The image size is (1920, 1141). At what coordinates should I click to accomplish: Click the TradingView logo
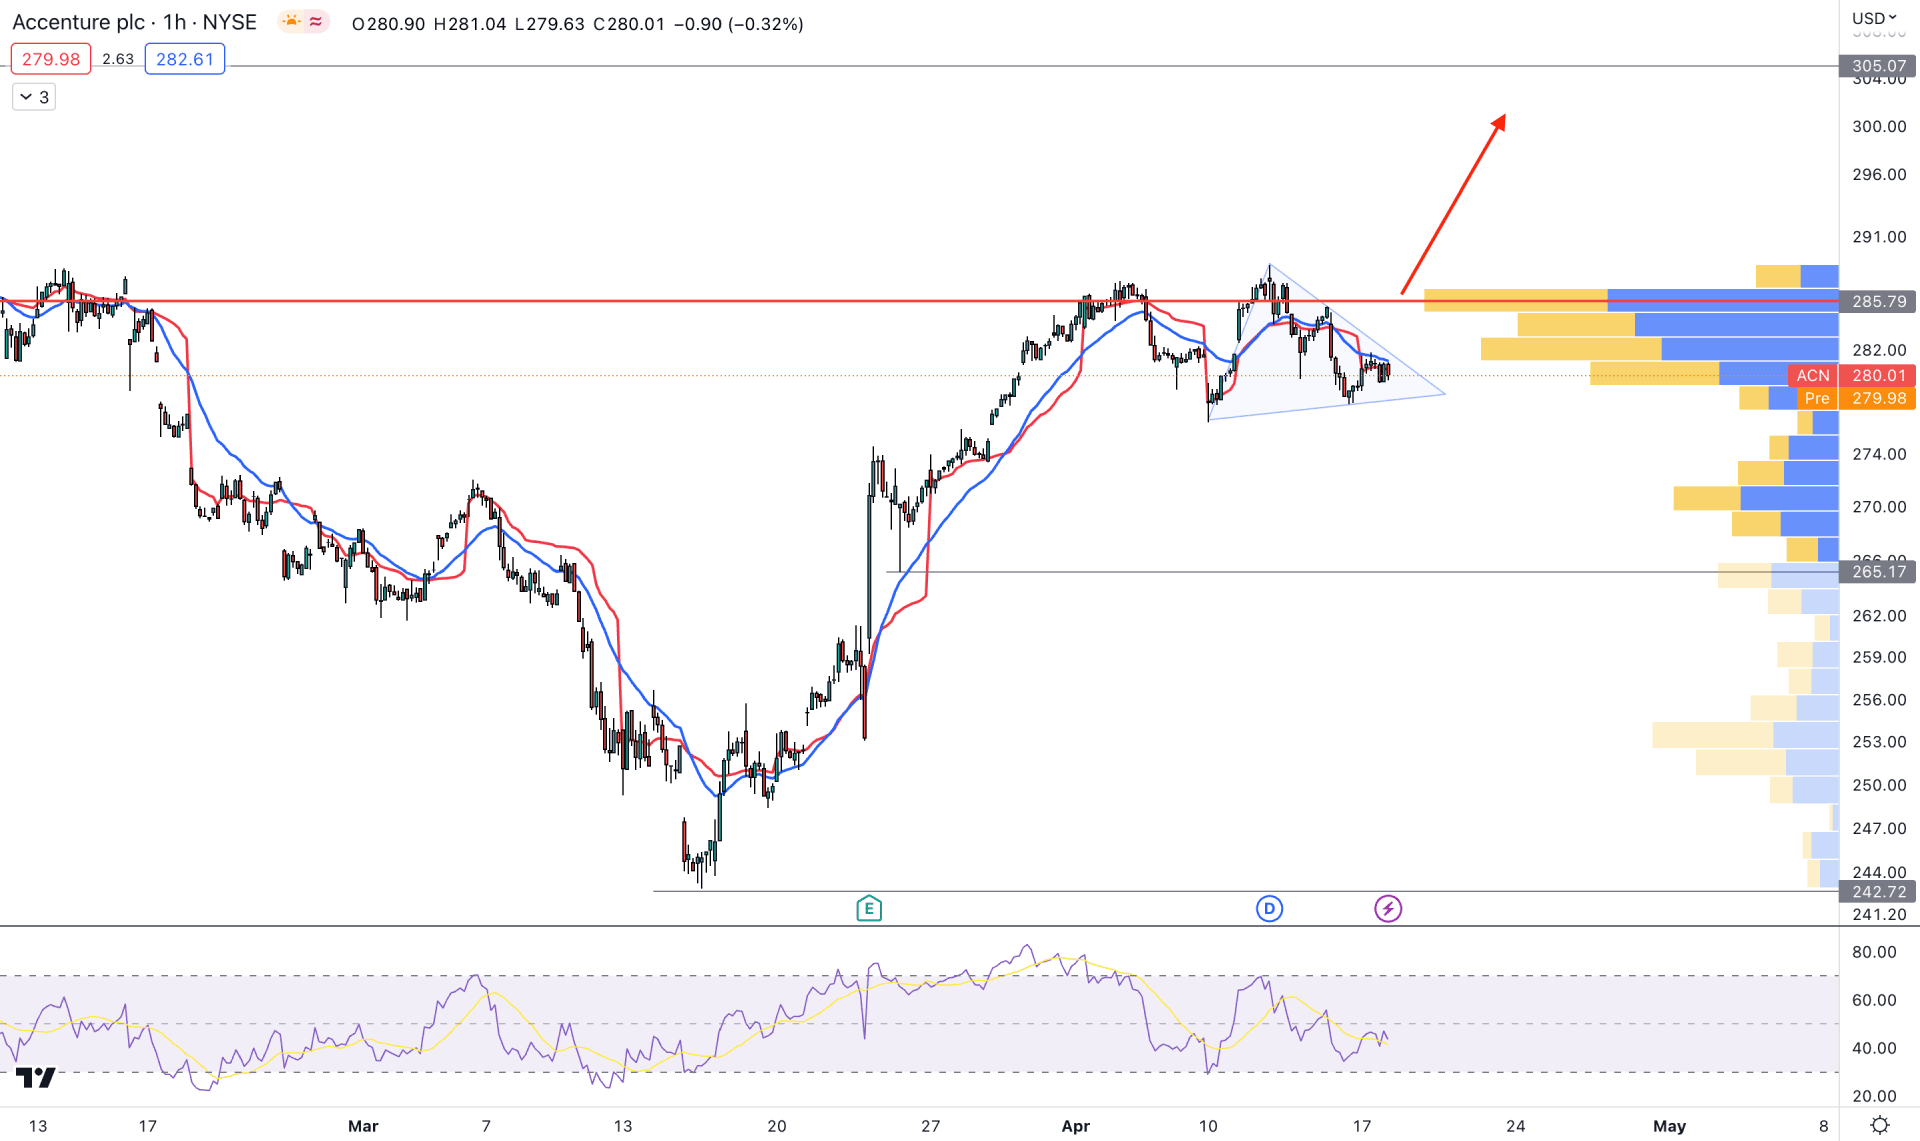point(36,1077)
